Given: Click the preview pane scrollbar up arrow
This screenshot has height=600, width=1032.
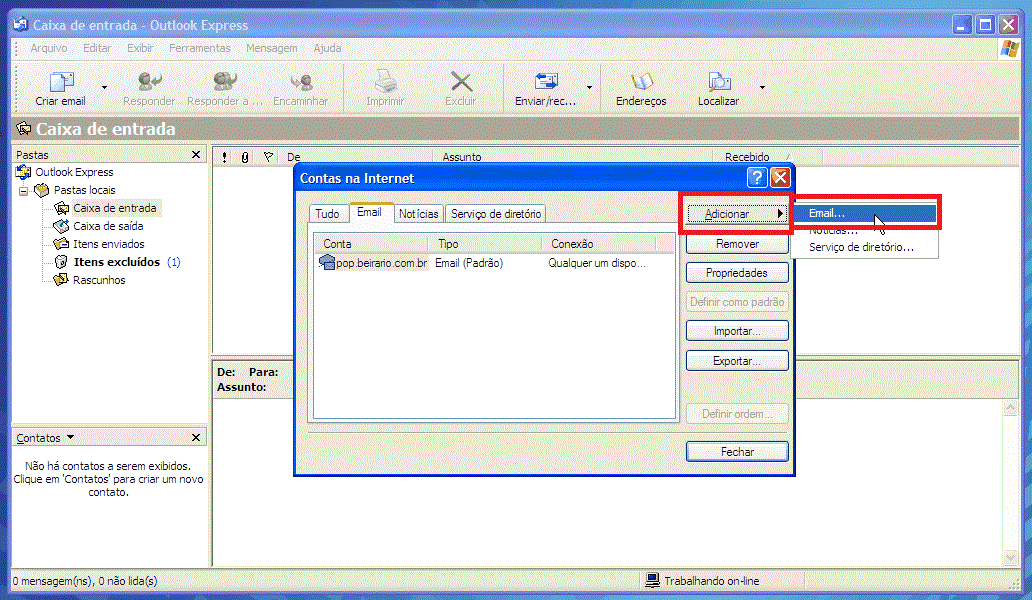Looking at the screenshot, I should click(1010, 409).
